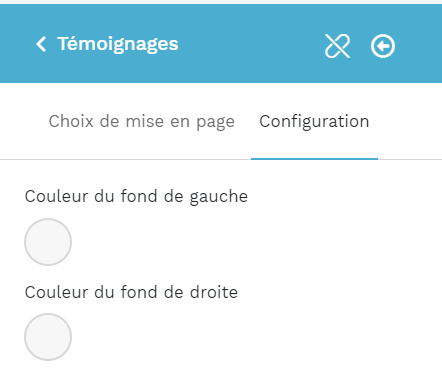Switch to Choix de mise en page tab
This screenshot has width=442, height=392.
pyautogui.click(x=142, y=122)
